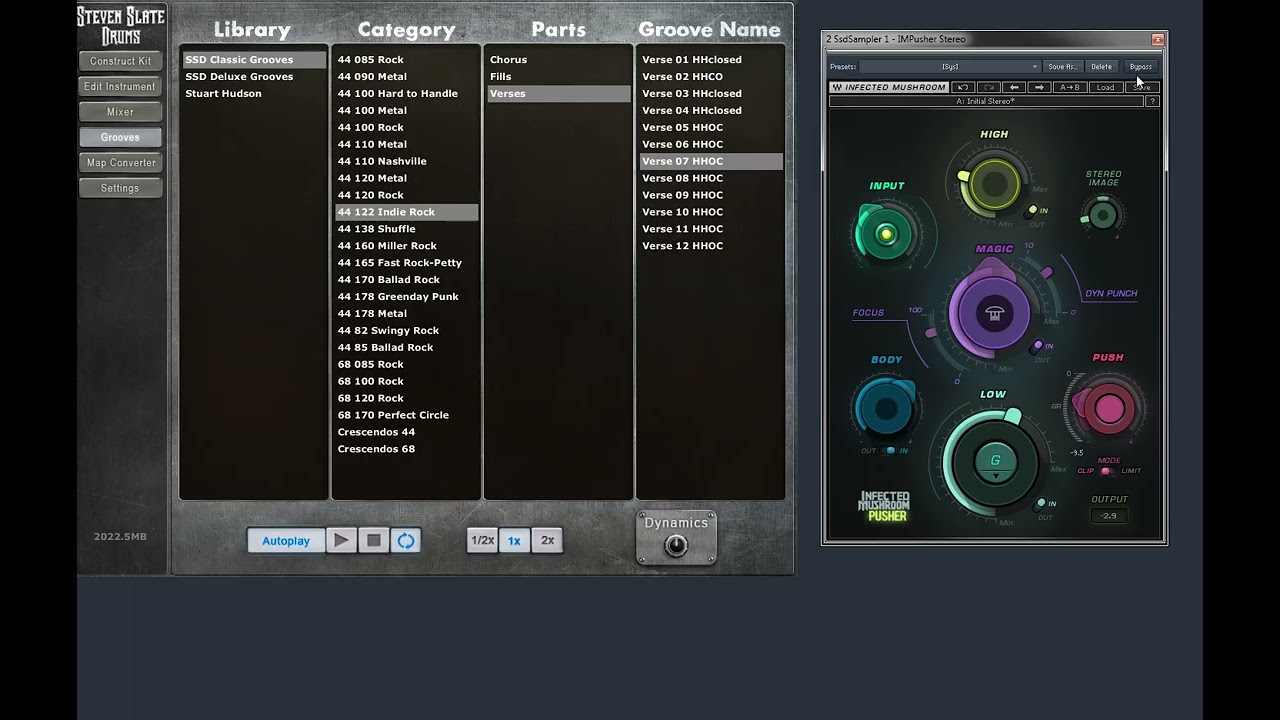The height and width of the screenshot is (720, 1280).
Task: Set groove tempo to 1x
Action: coord(514,540)
